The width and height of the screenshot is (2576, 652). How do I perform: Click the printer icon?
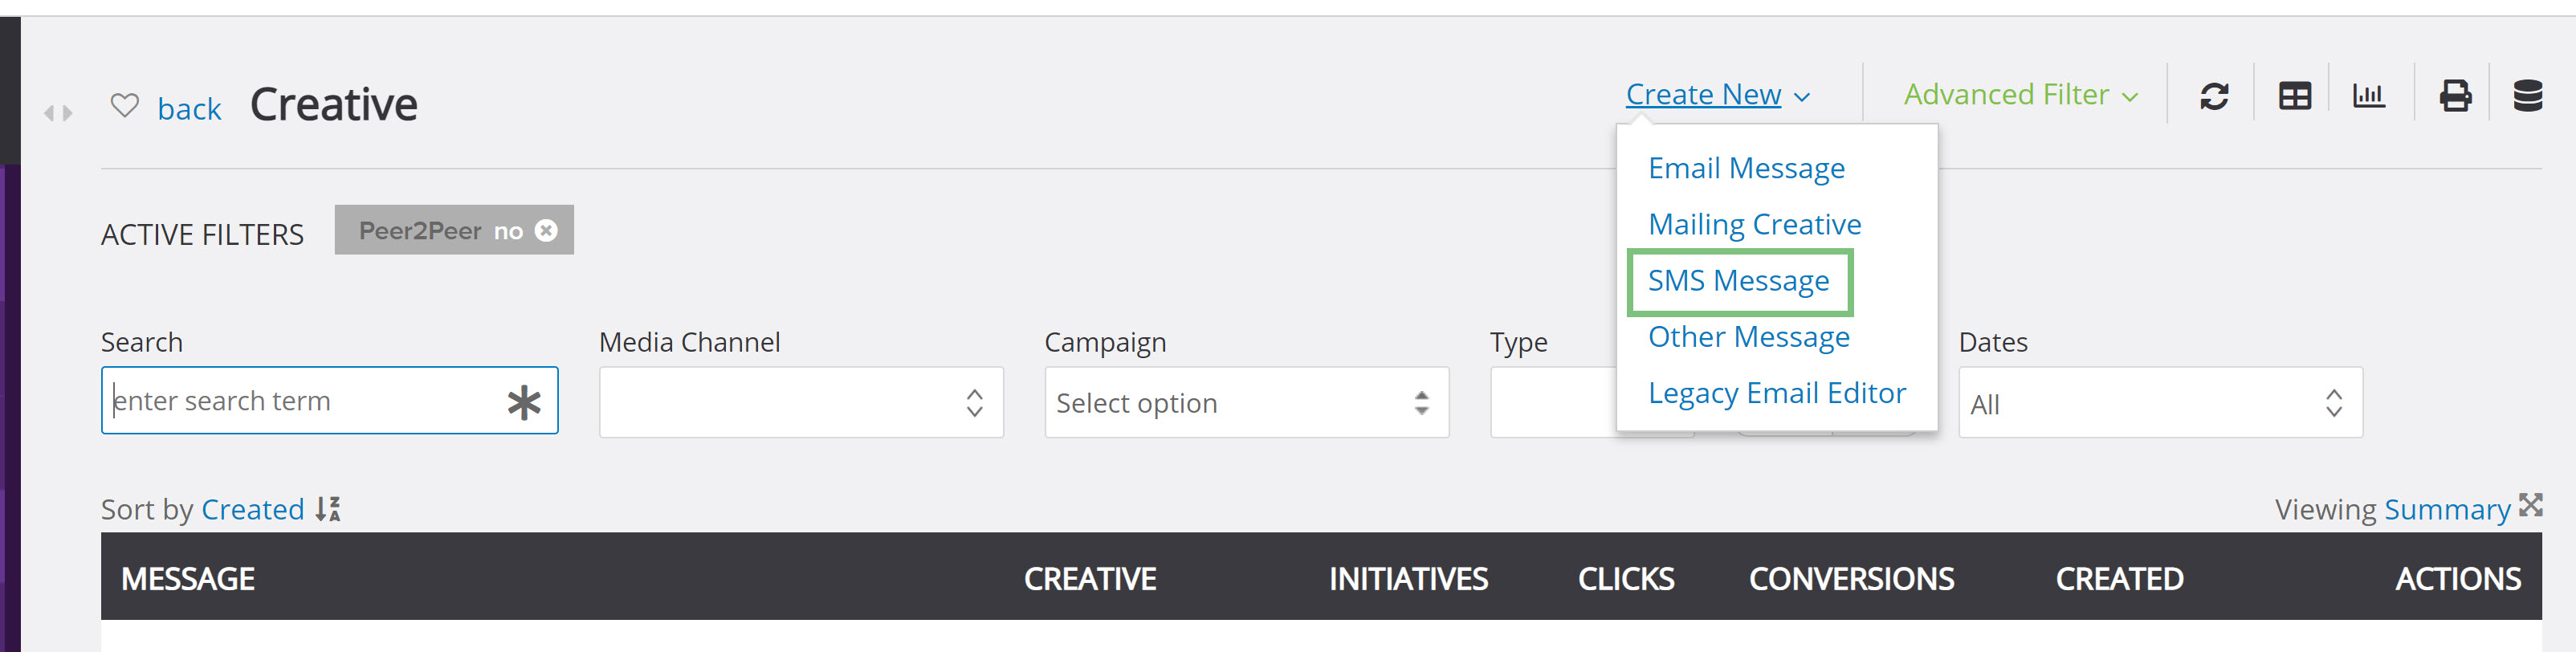point(2455,96)
